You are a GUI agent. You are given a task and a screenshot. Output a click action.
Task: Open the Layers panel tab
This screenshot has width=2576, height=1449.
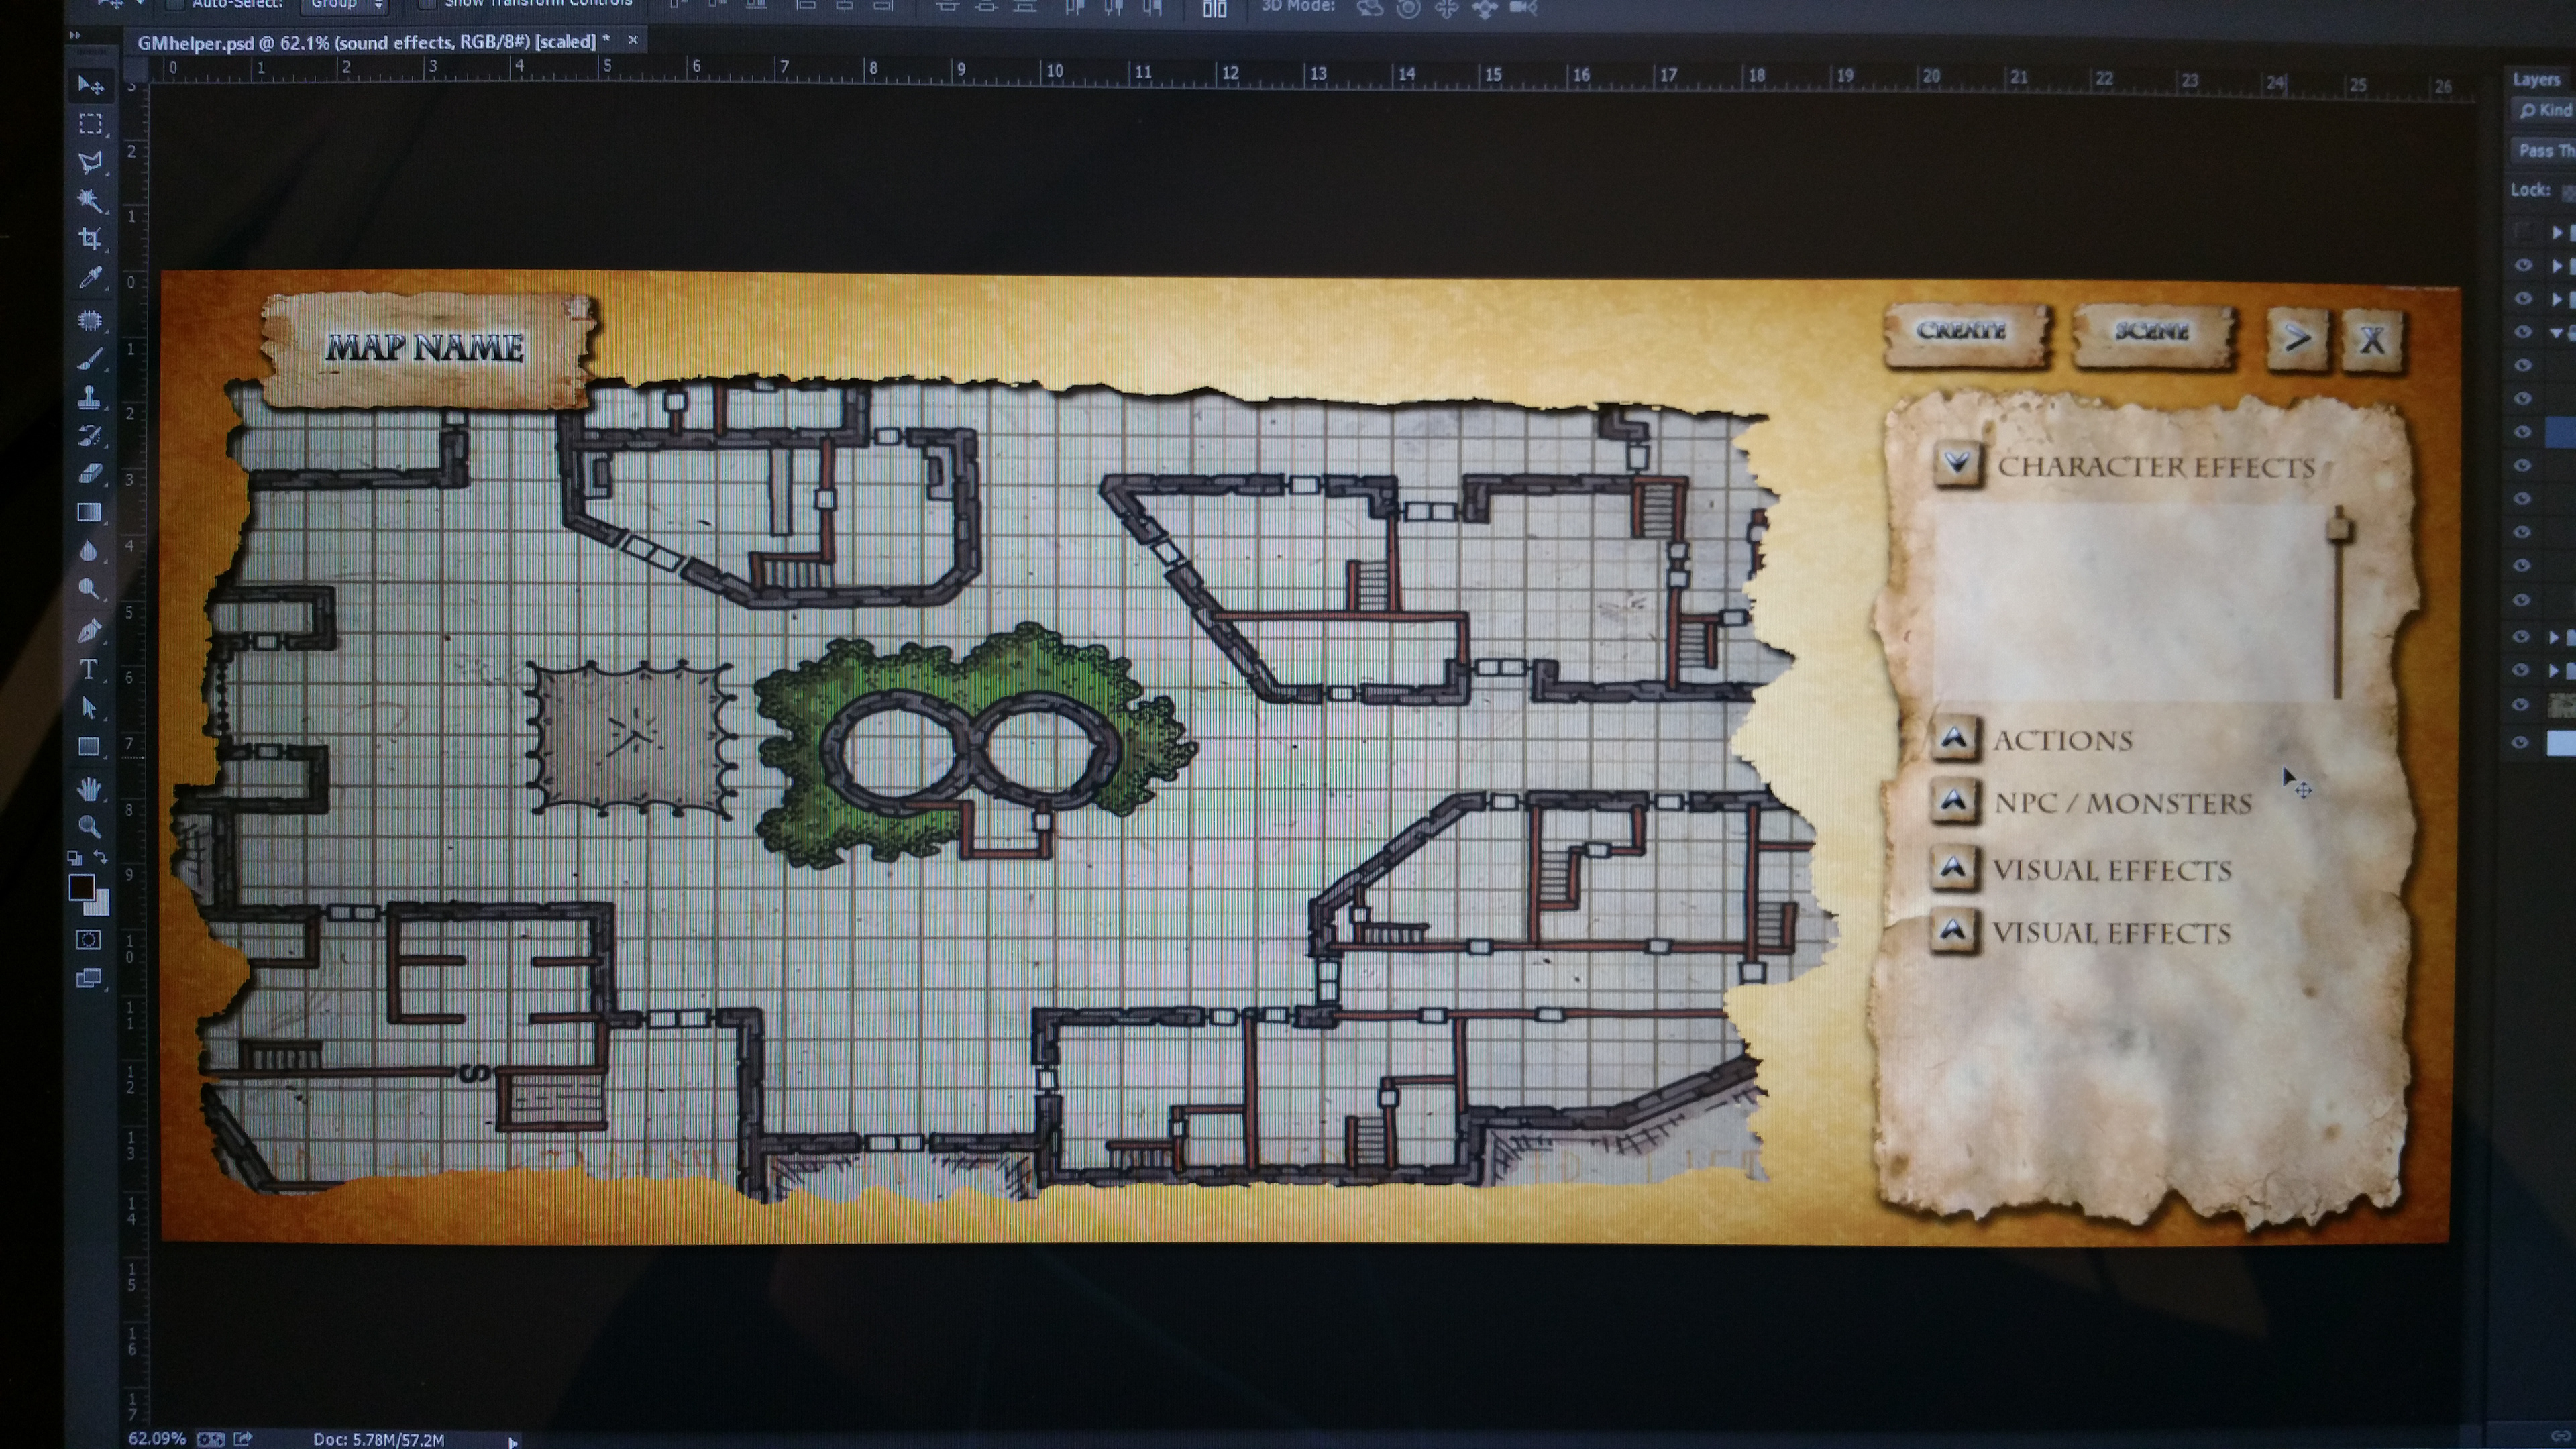point(2536,79)
